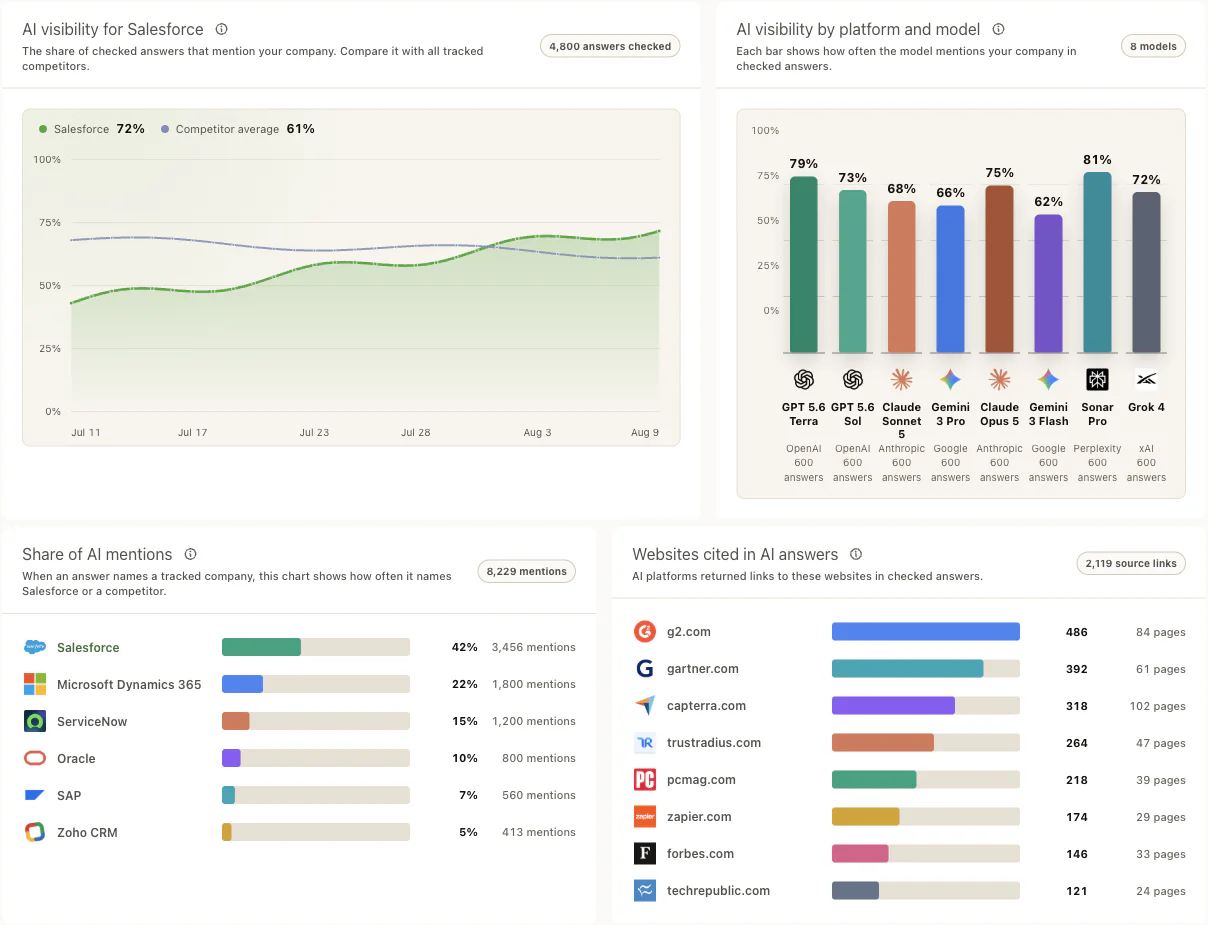This screenshot has width=1208, height=925.
Task: Click the trustradius.com favicon
Action: [645, 743]
